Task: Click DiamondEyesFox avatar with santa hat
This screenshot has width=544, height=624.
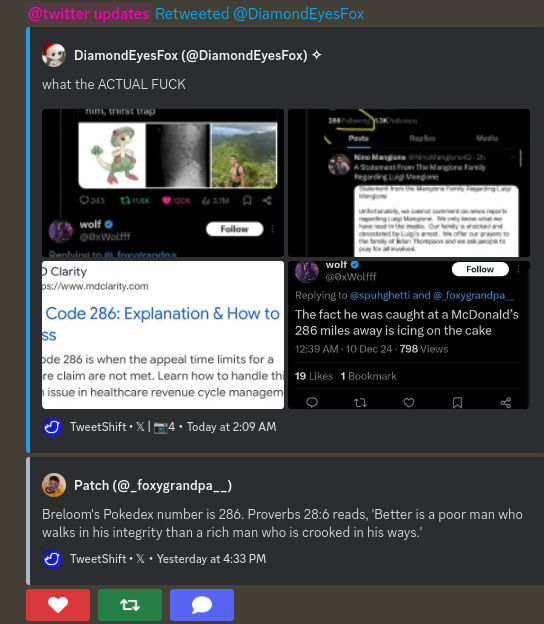Action: (x=54, y=55)
